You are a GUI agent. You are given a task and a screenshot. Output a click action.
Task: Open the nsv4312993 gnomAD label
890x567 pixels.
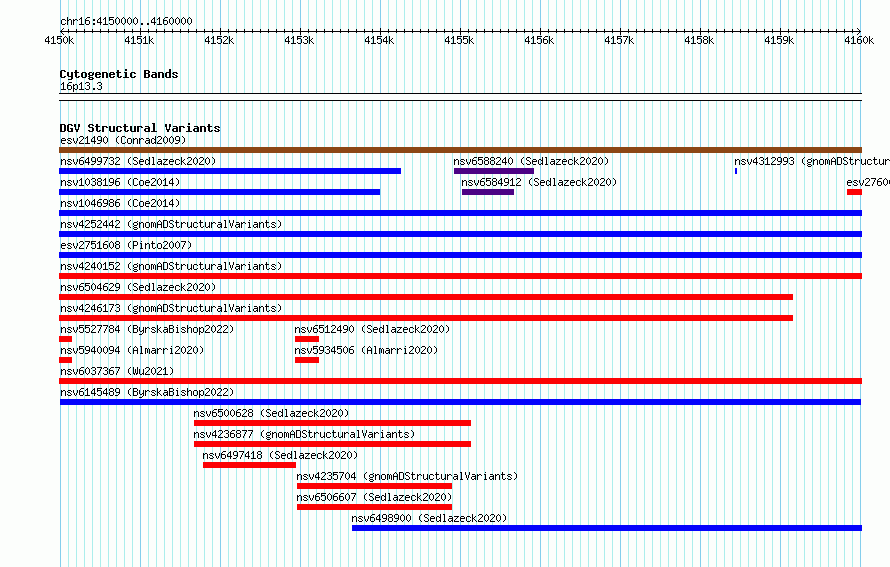(x=812, y=161)
